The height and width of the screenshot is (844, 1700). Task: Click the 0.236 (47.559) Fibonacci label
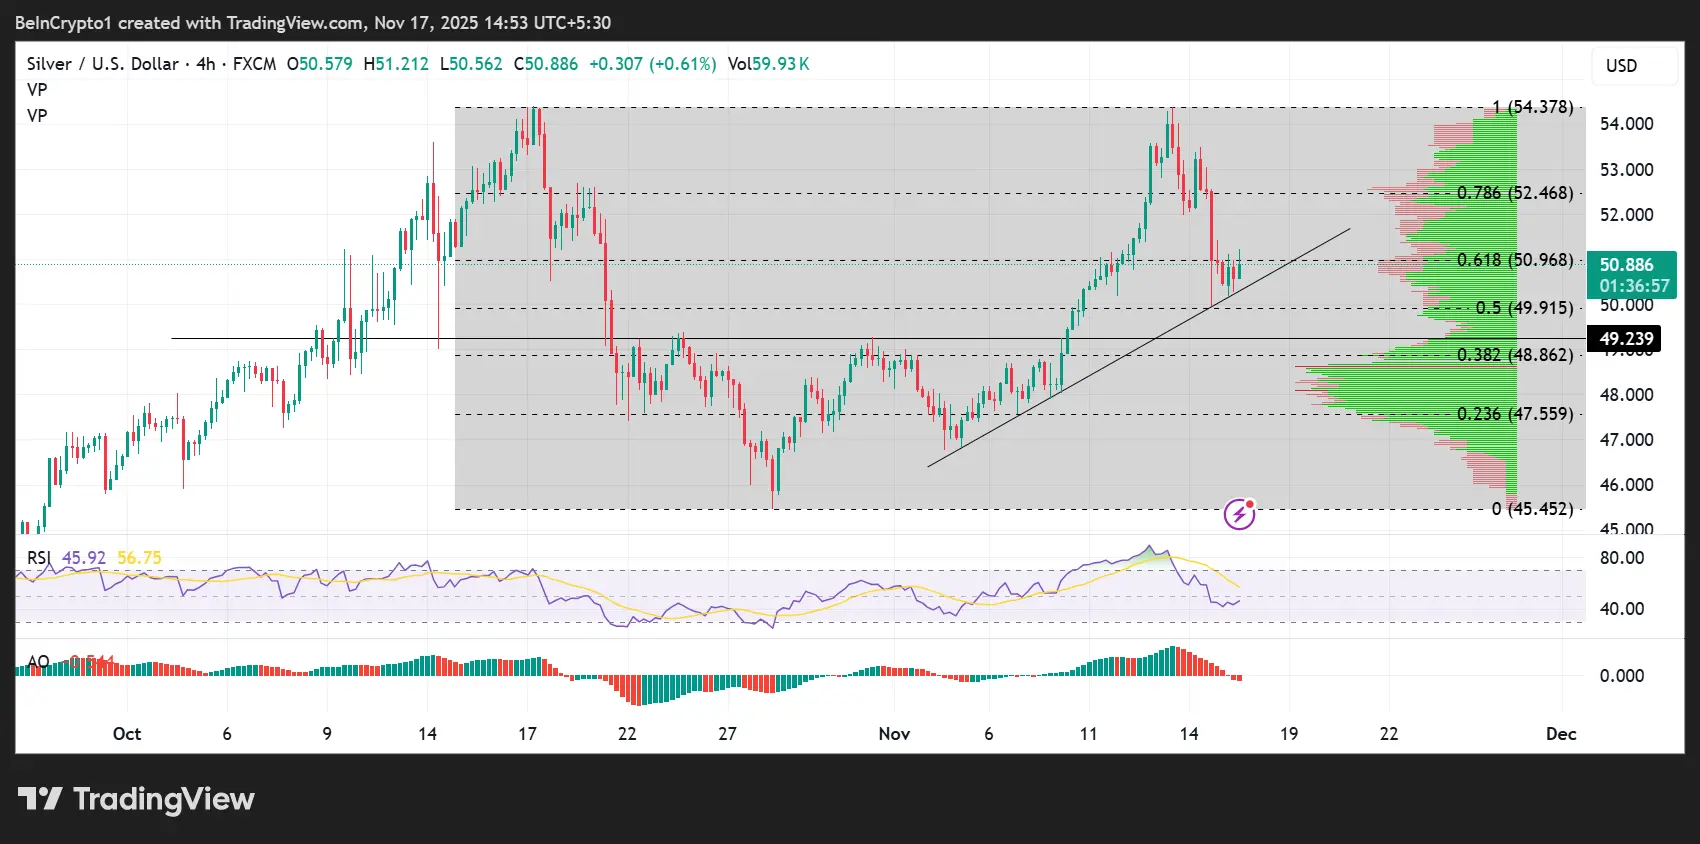[x=1514, y=414]
